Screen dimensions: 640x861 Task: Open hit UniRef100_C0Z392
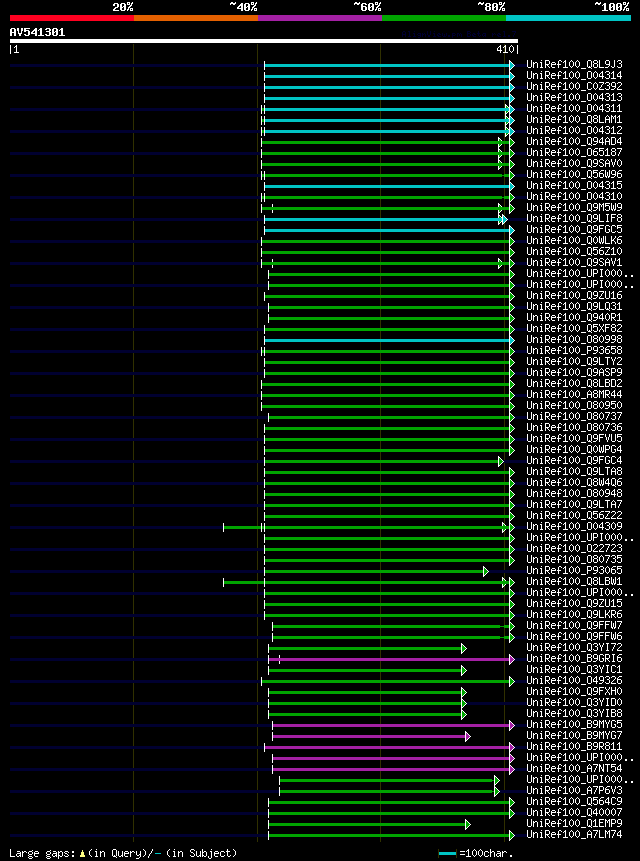click(574, 87)
